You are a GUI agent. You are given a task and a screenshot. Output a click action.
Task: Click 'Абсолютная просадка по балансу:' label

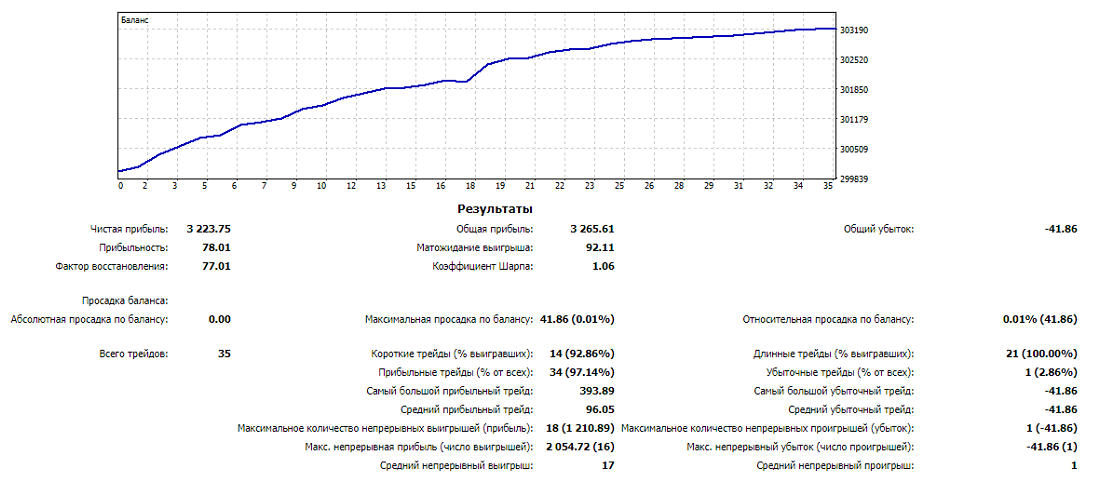90,319
